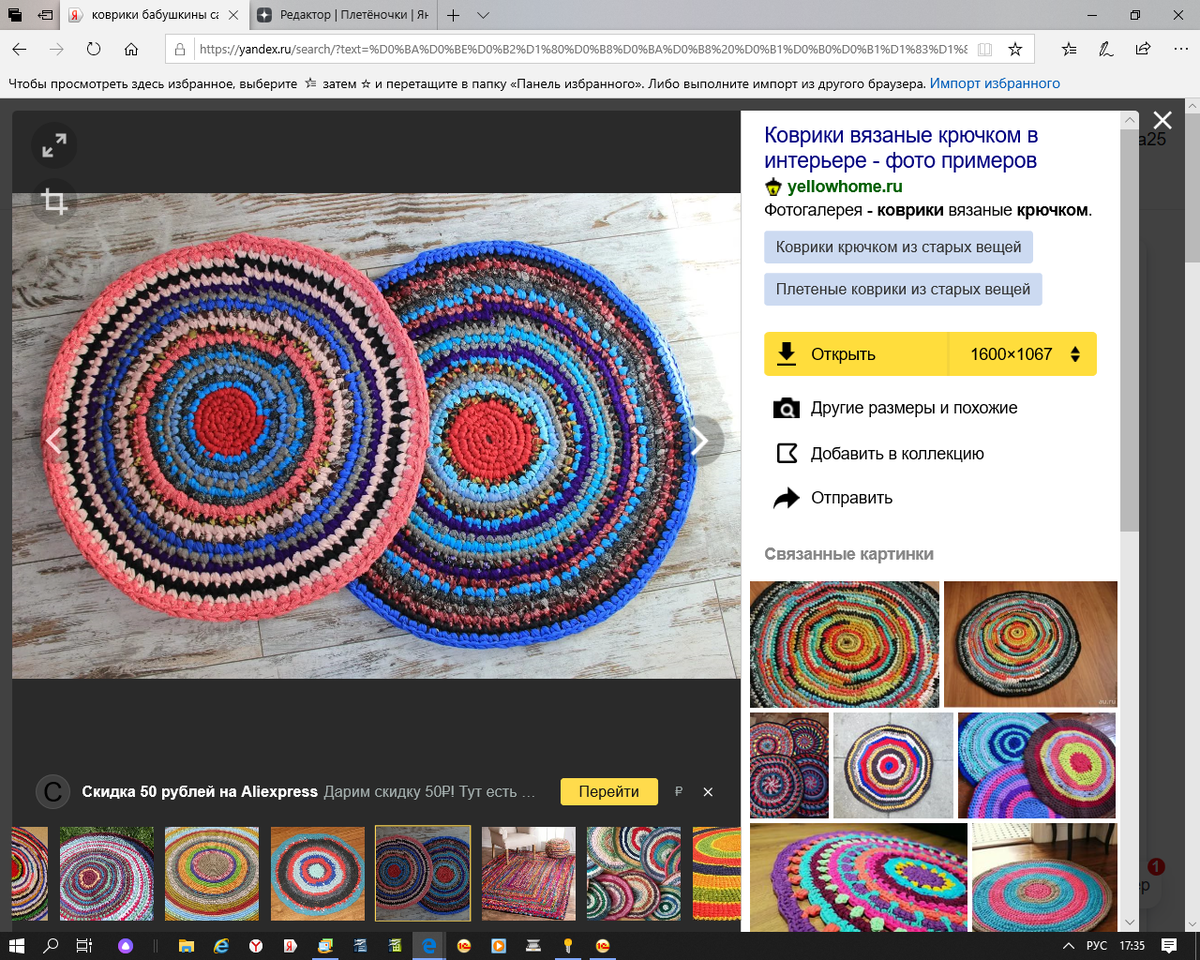Open Windows taskbar search
Screen dimensions: 1200x960
pos(51,945)
